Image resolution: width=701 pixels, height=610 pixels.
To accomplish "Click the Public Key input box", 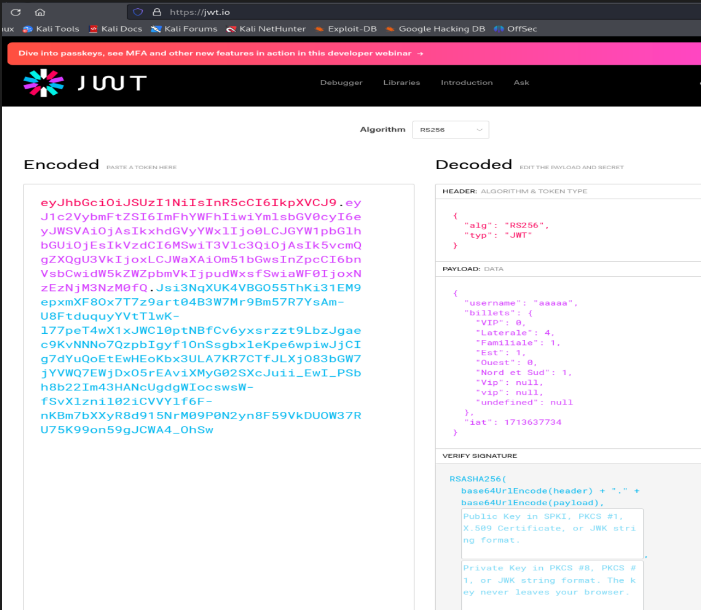I will pyautogui.click(x=552, y=534).
